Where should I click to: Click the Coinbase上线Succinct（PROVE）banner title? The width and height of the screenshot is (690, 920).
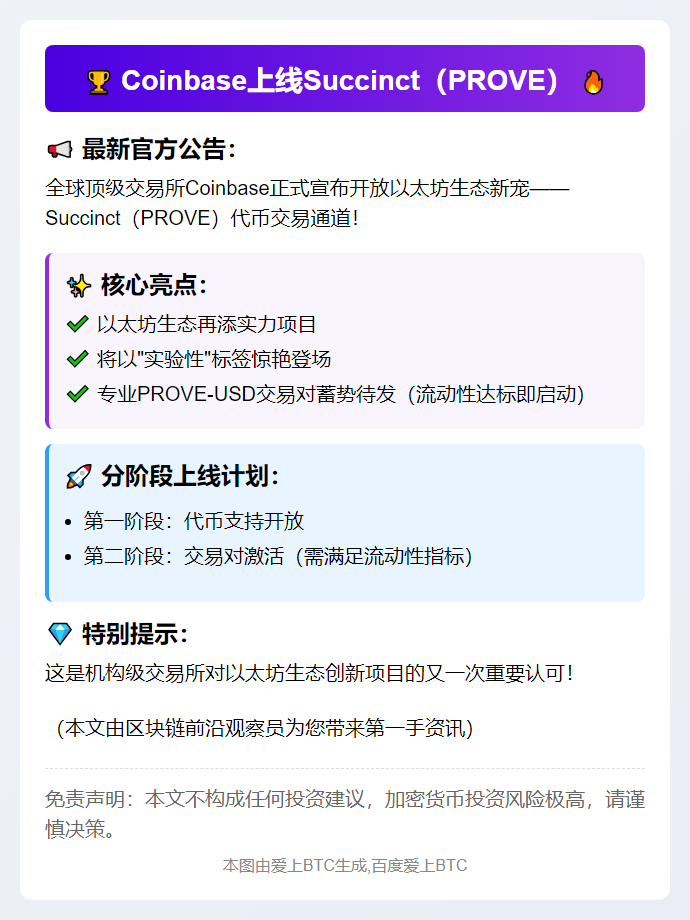(x=339, y=81)
